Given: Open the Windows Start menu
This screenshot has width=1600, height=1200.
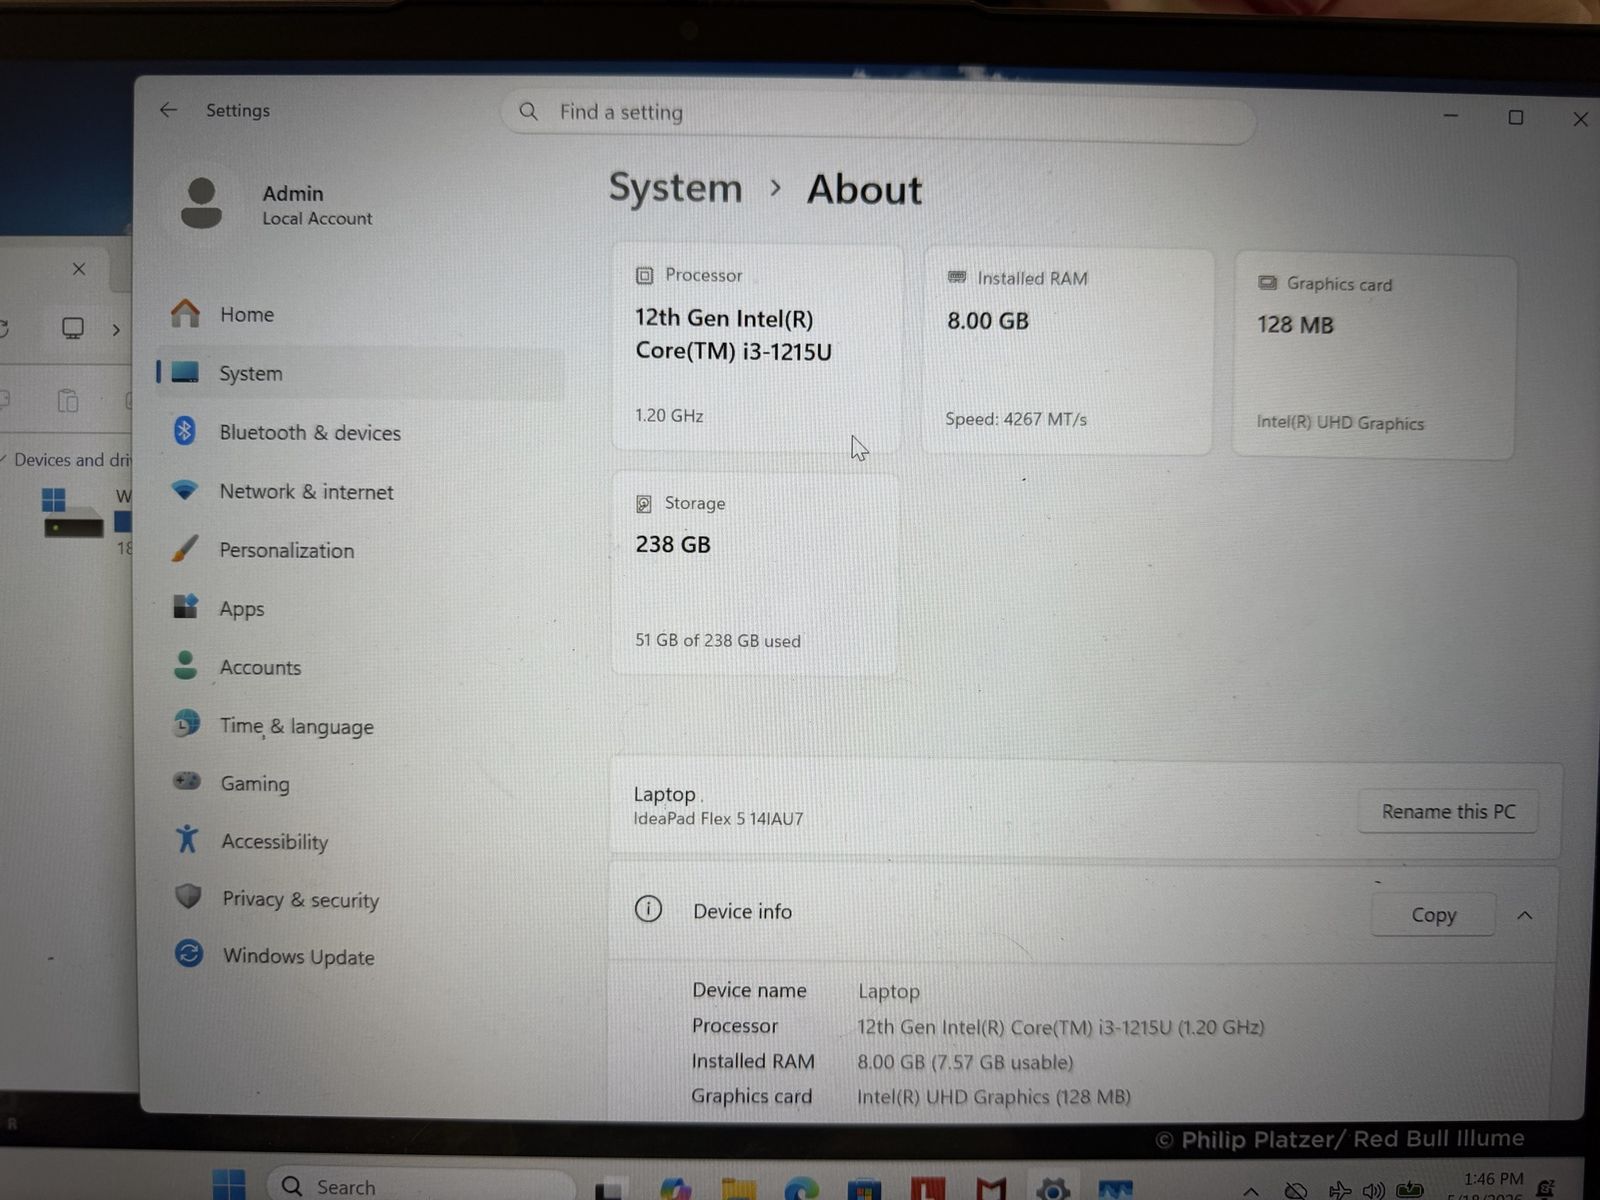Looking at the screenshot, I should click(229, 1185).
